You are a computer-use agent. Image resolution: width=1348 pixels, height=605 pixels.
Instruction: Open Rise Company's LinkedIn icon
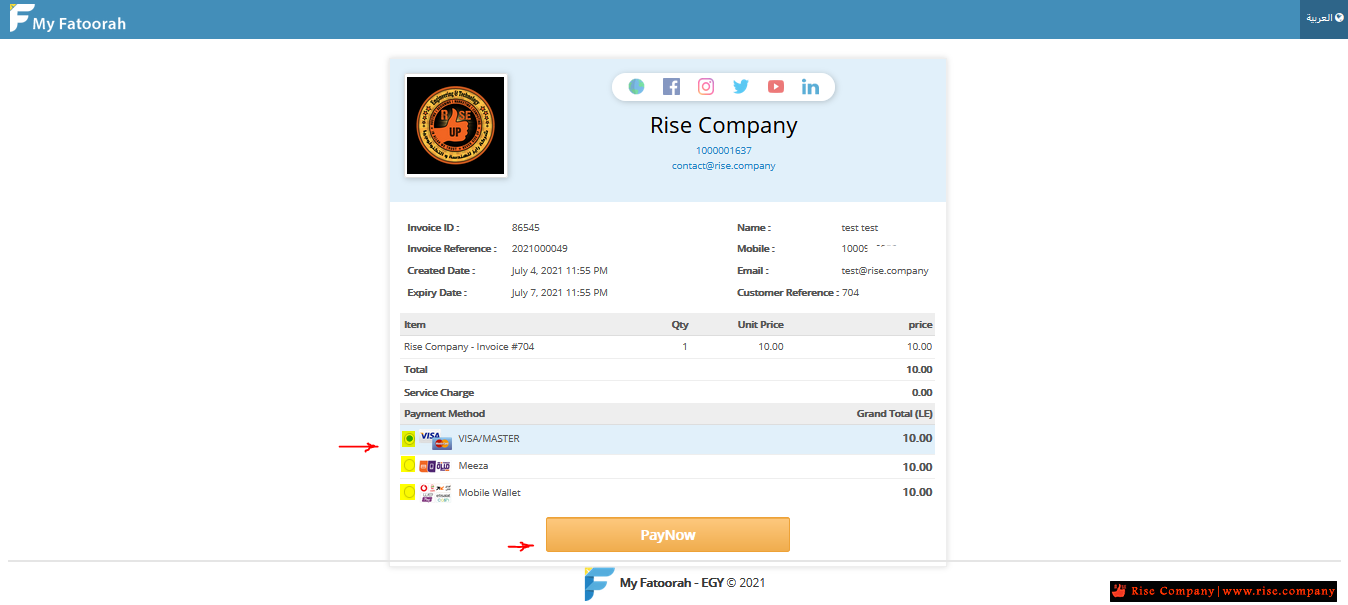pyautogui.click(x=810, y=87)
